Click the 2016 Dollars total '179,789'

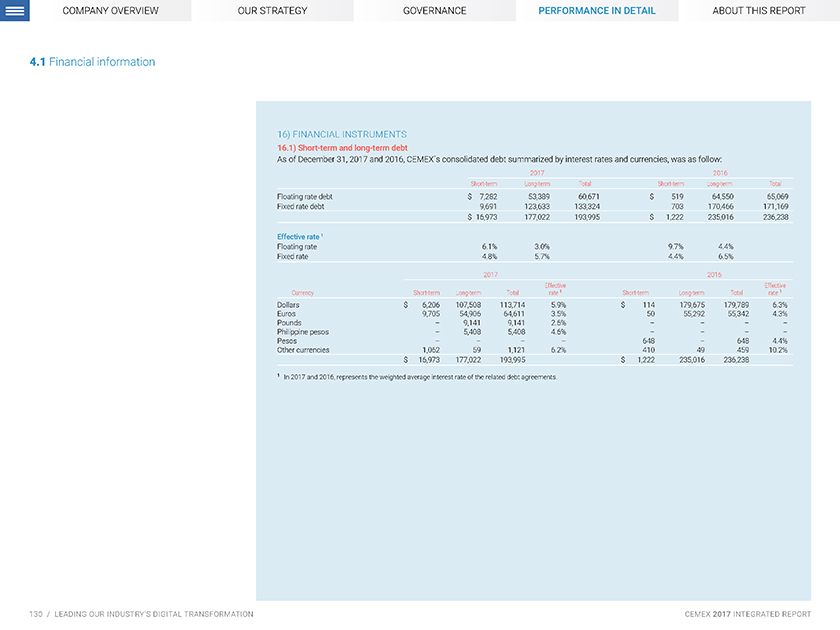click(736, 305)
